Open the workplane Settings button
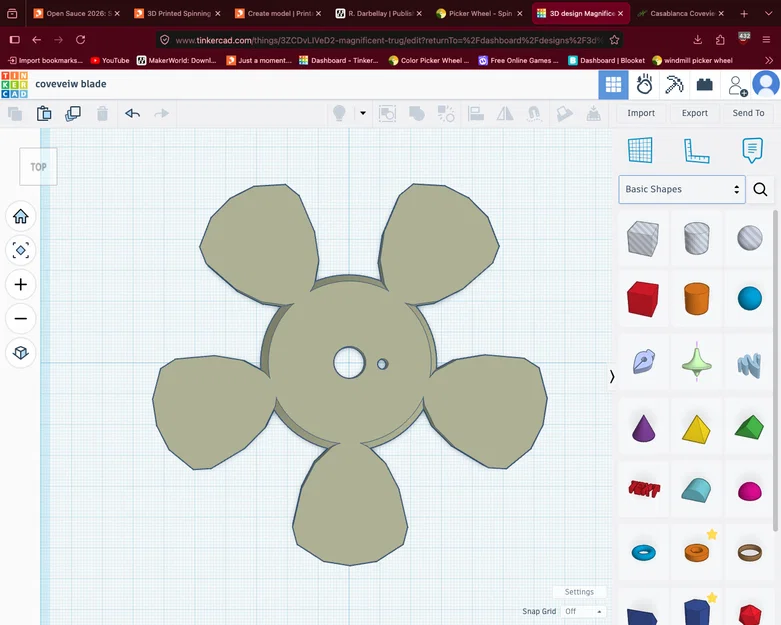This screenshot has height=625, width=781. pyautogui.click(x=579, y=592)
